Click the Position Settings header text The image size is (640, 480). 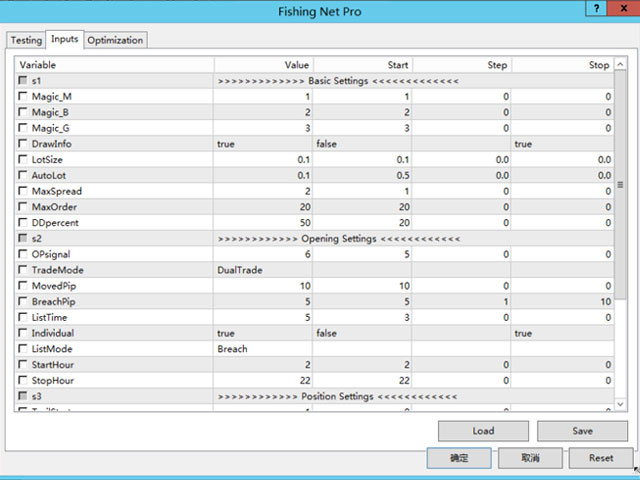tap(337, 396)
